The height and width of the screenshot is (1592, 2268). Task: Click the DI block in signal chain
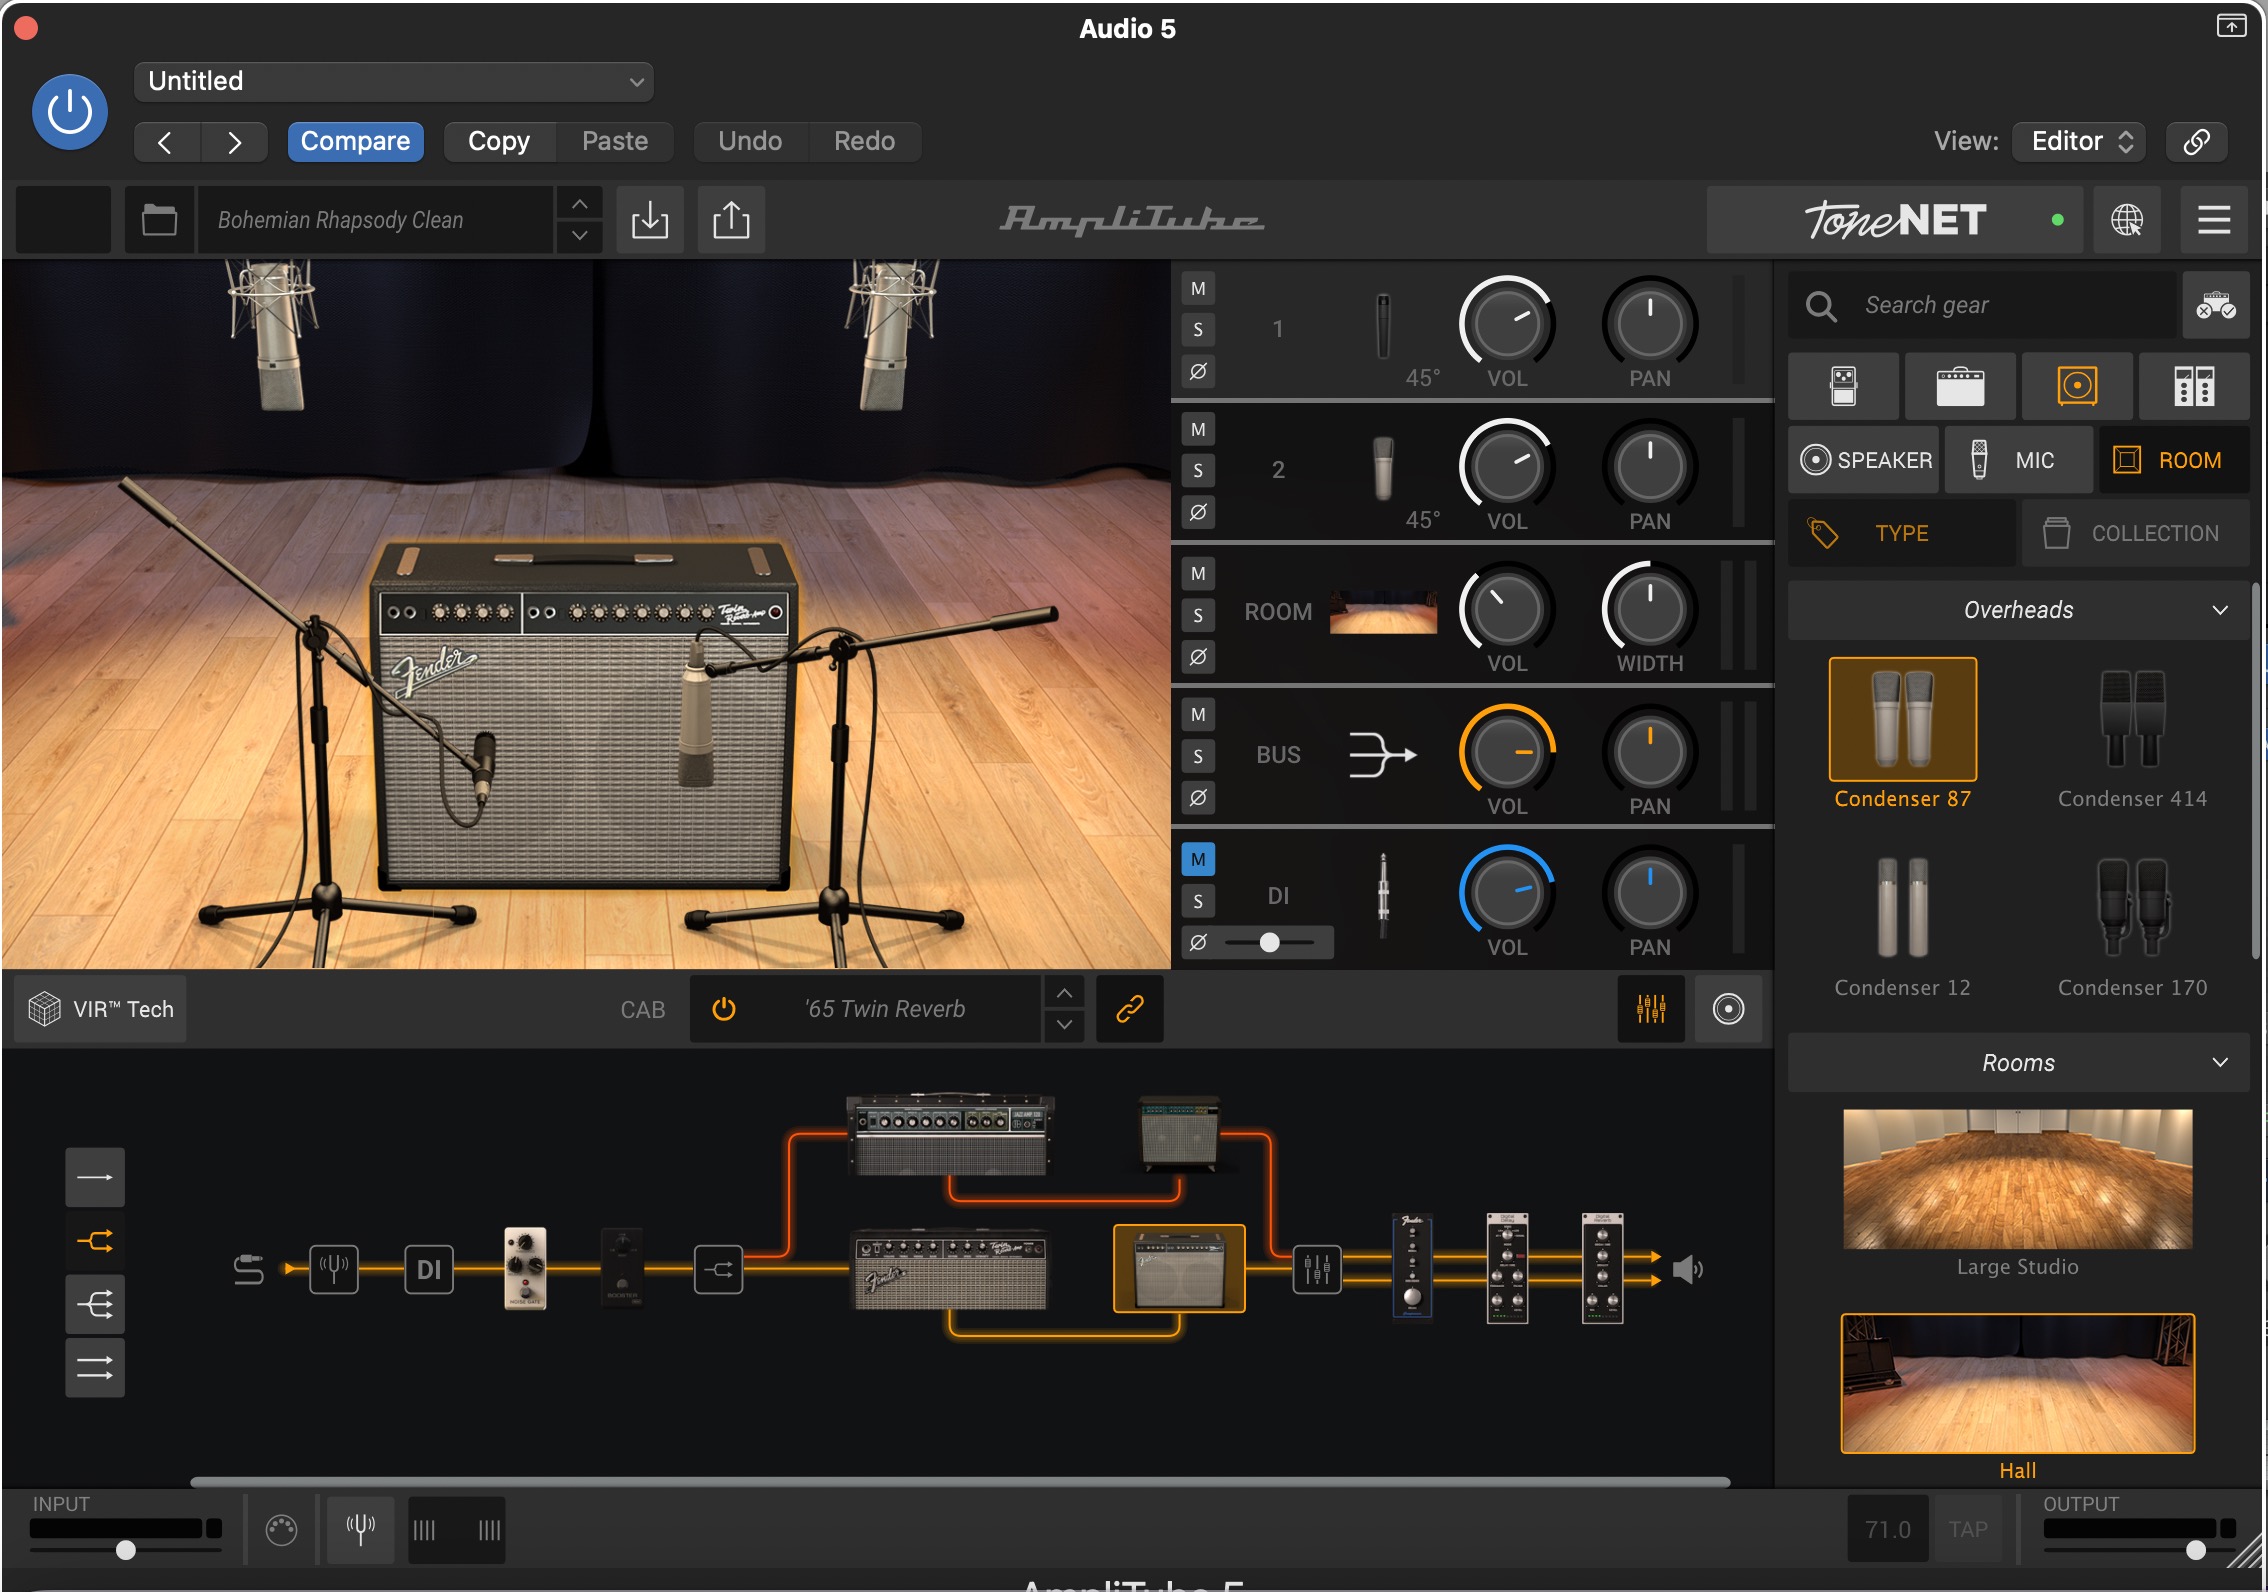pyautogui.click(x=429, y=1269)
